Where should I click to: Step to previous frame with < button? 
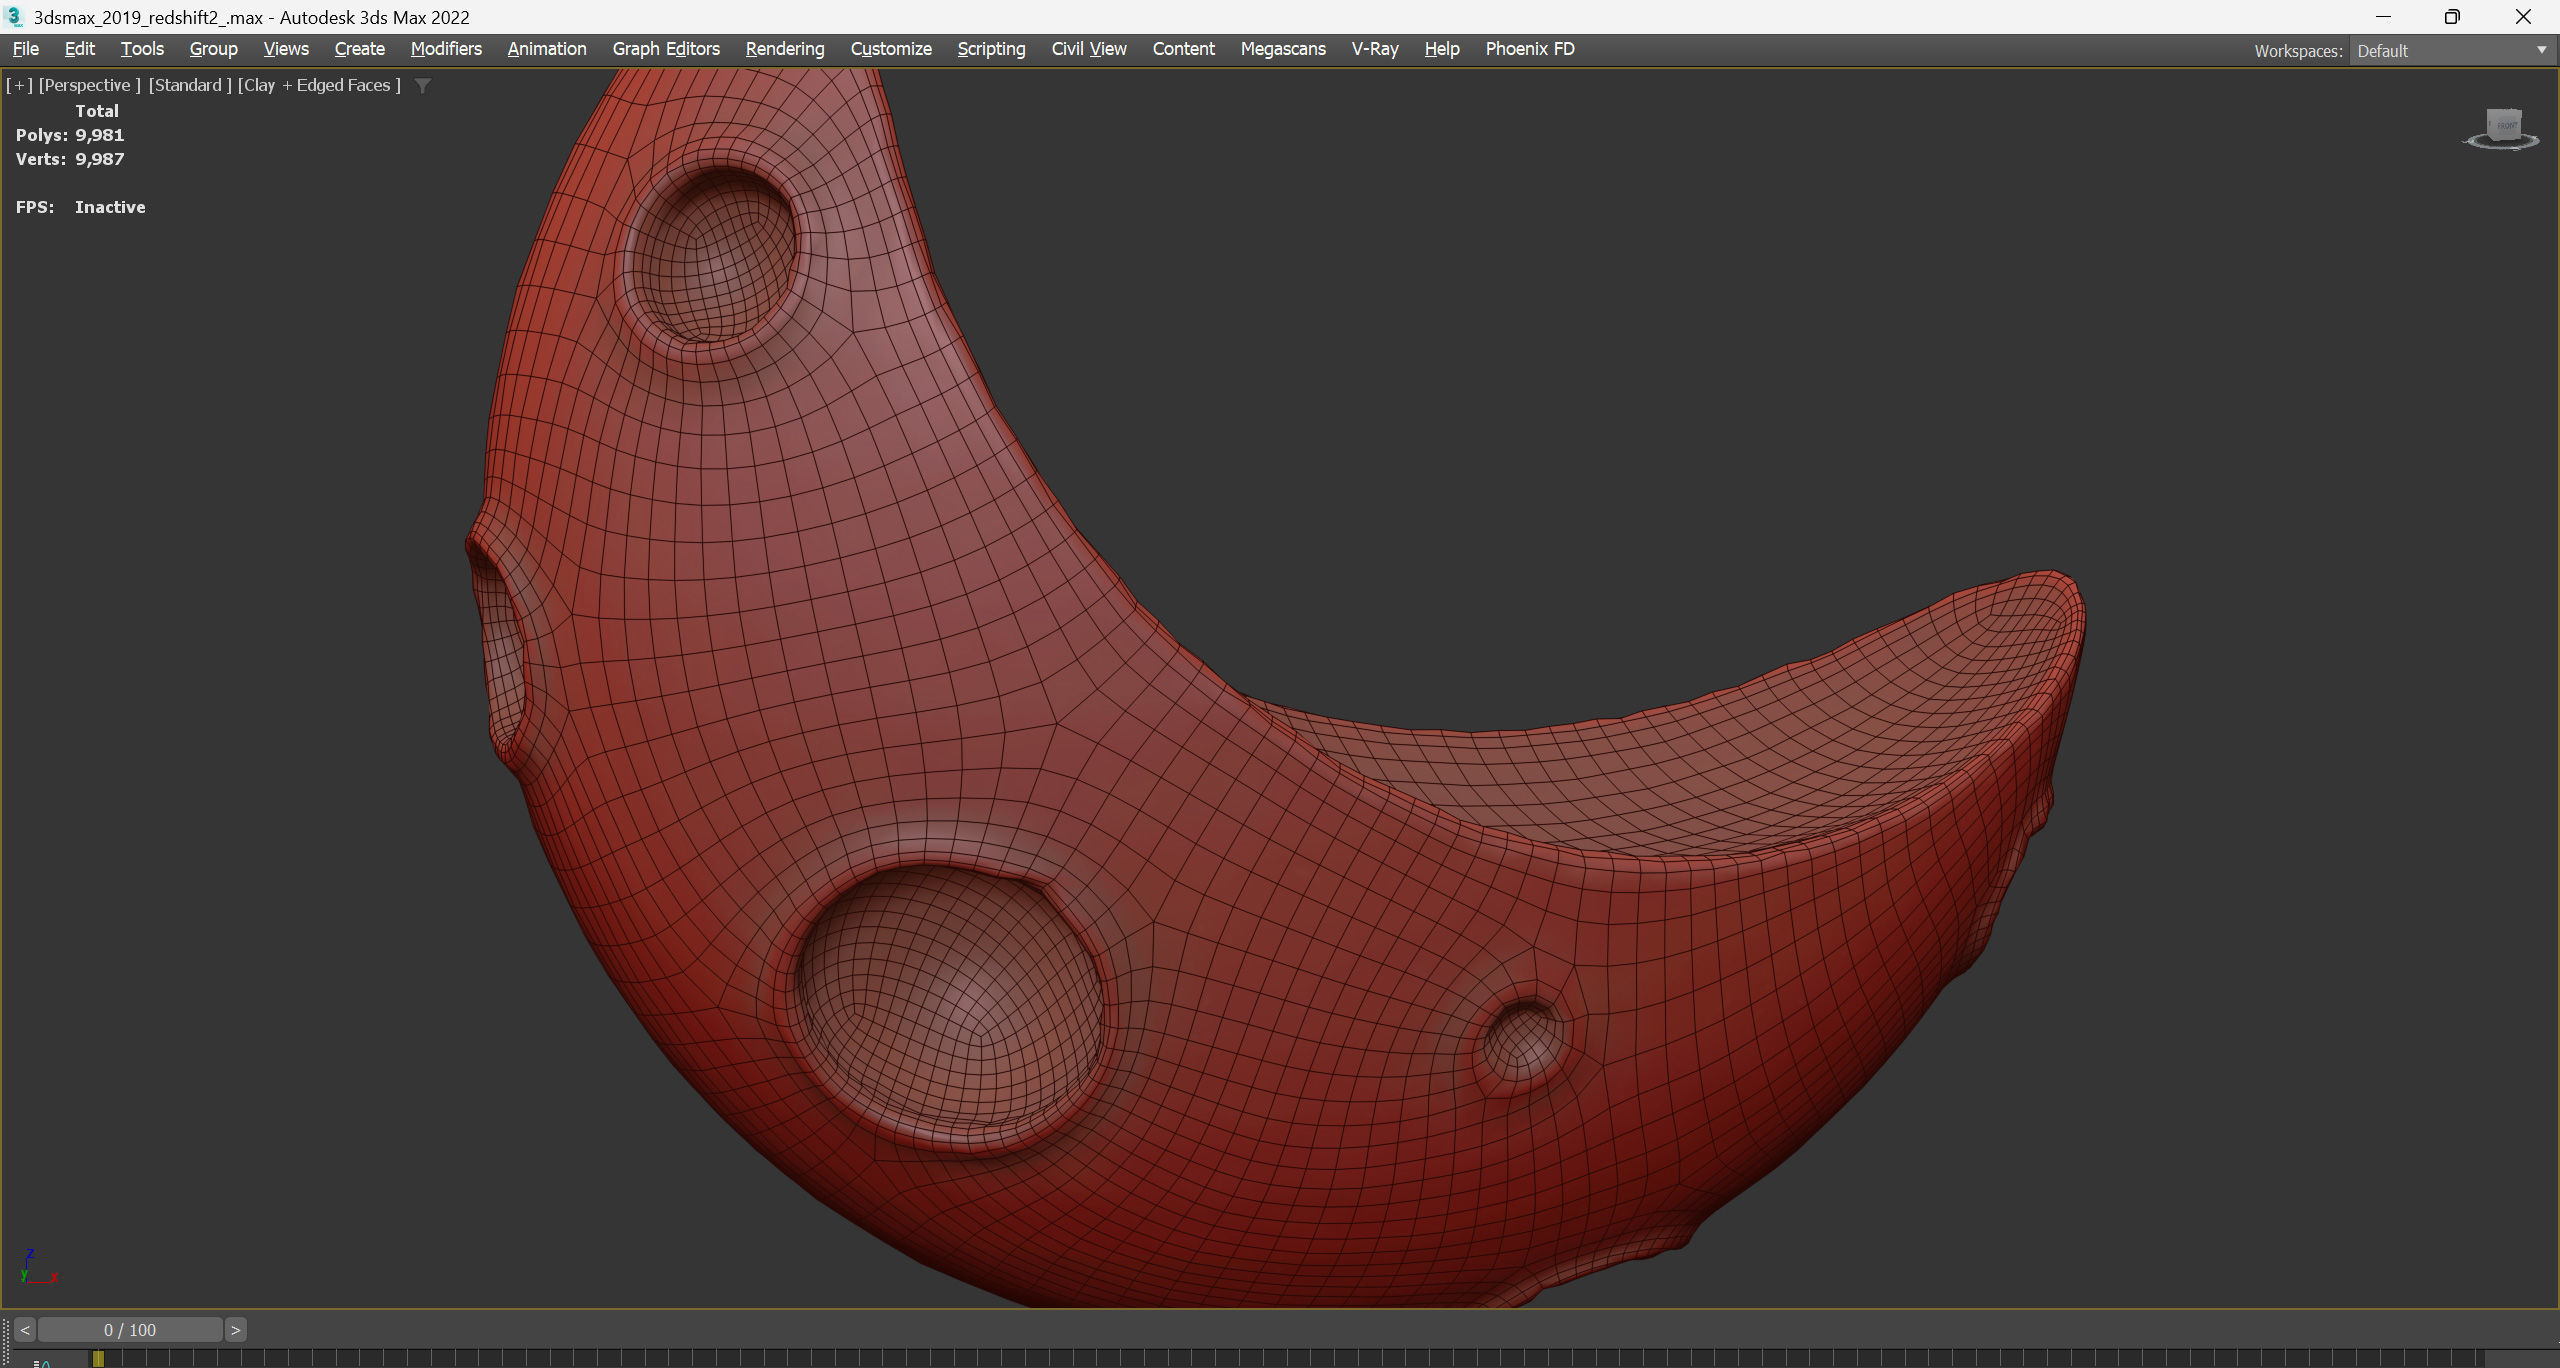click(x=25, y=1330)
